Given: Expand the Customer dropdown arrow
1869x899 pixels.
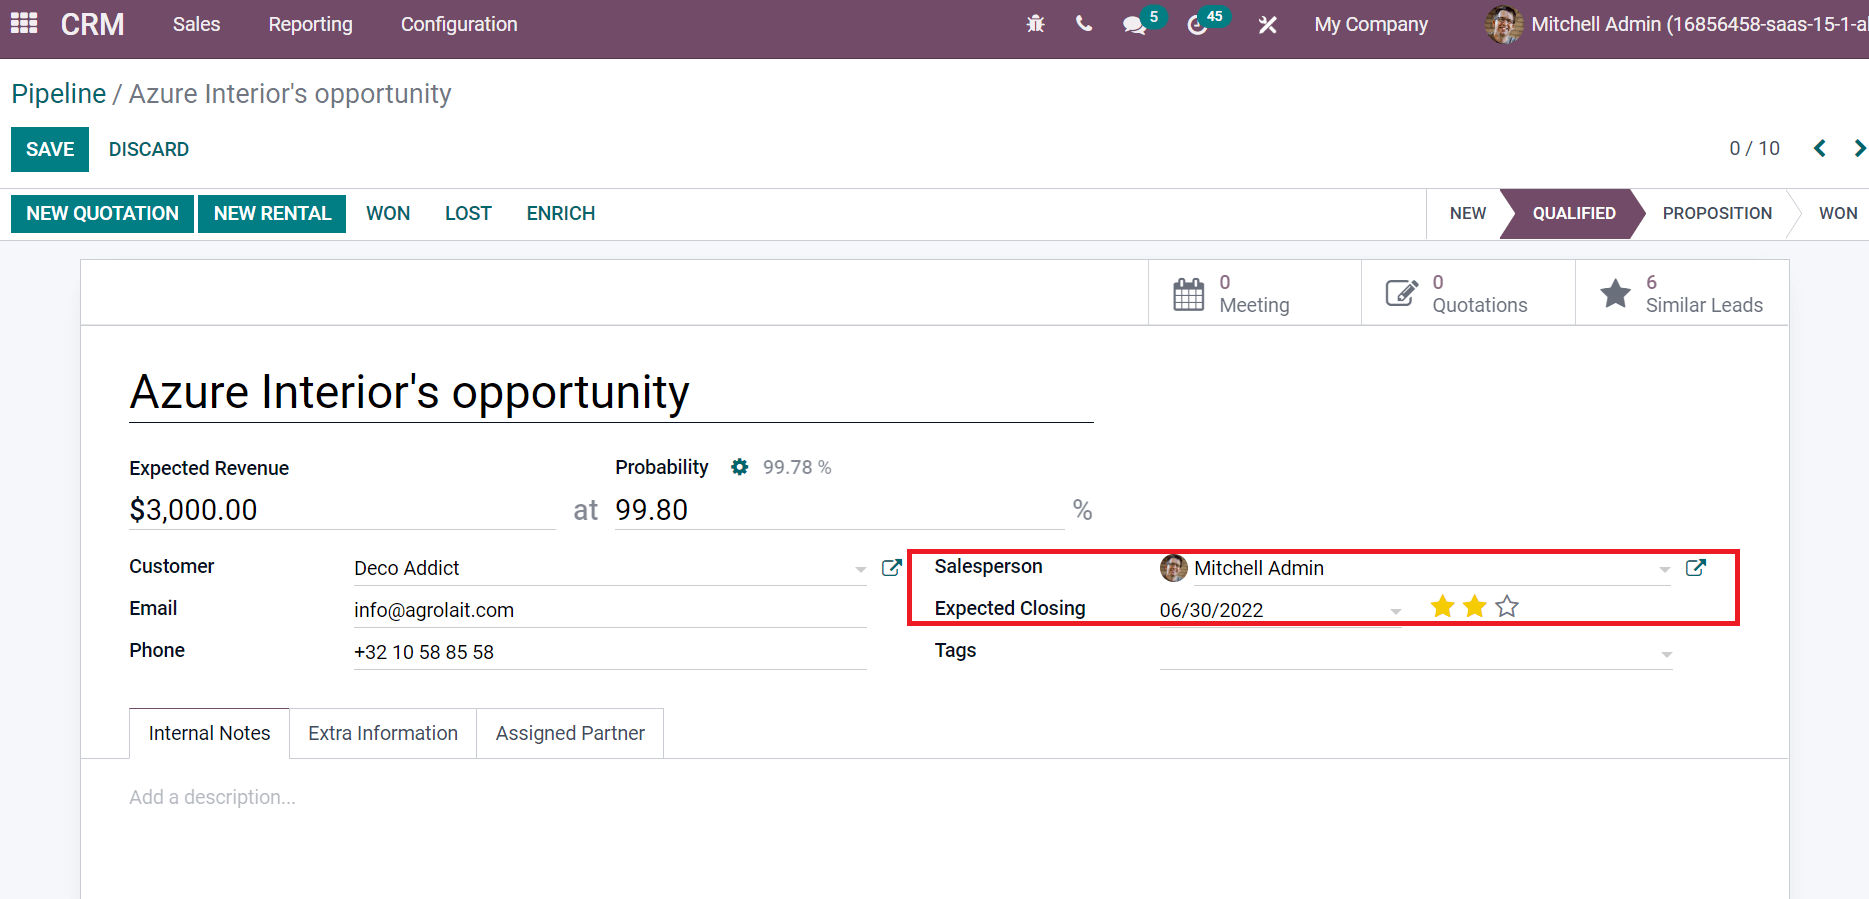Looking at the screenshot, I should 860,570.
